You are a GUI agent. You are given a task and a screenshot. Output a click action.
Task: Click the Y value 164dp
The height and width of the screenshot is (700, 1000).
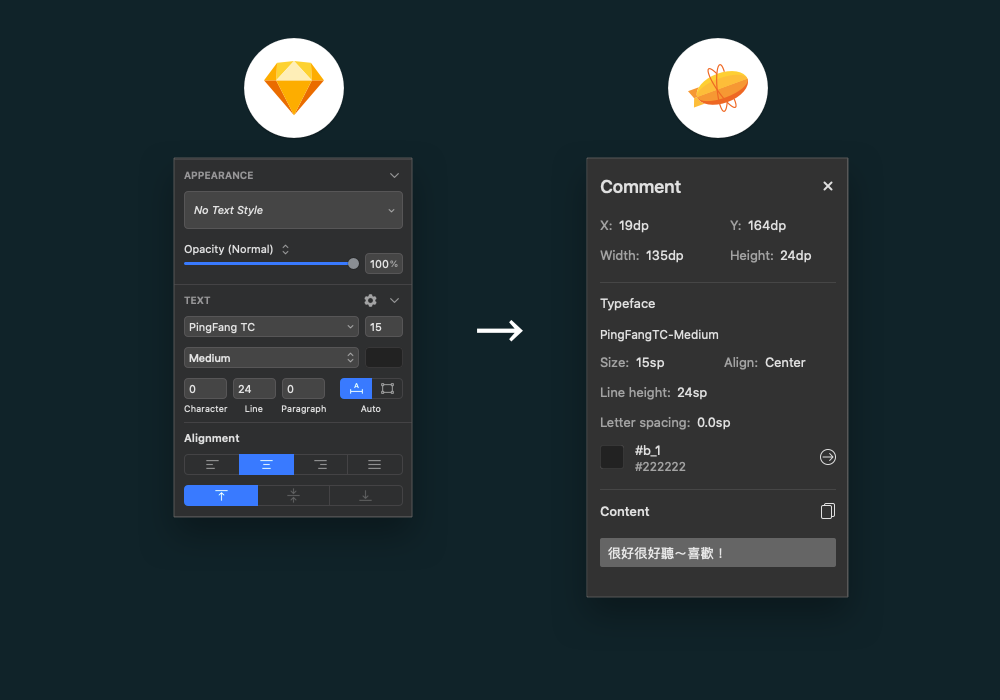(767, 226)
